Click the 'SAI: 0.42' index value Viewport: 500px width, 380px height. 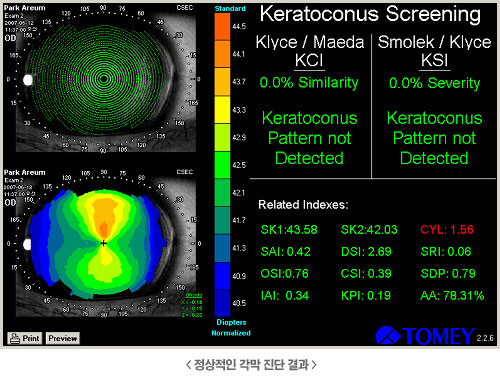pyautogui.click(x=285, y=252)
